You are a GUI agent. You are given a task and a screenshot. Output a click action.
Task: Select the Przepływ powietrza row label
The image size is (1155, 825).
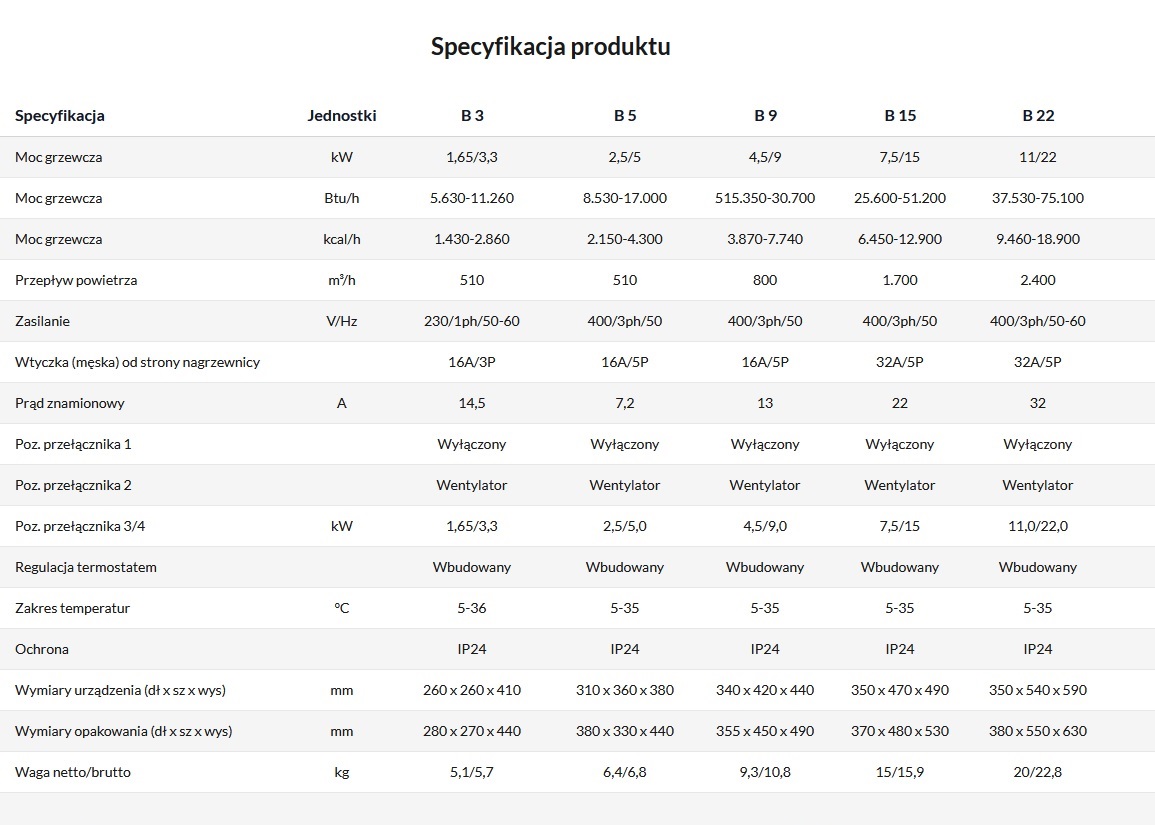(x=76, y=280)
